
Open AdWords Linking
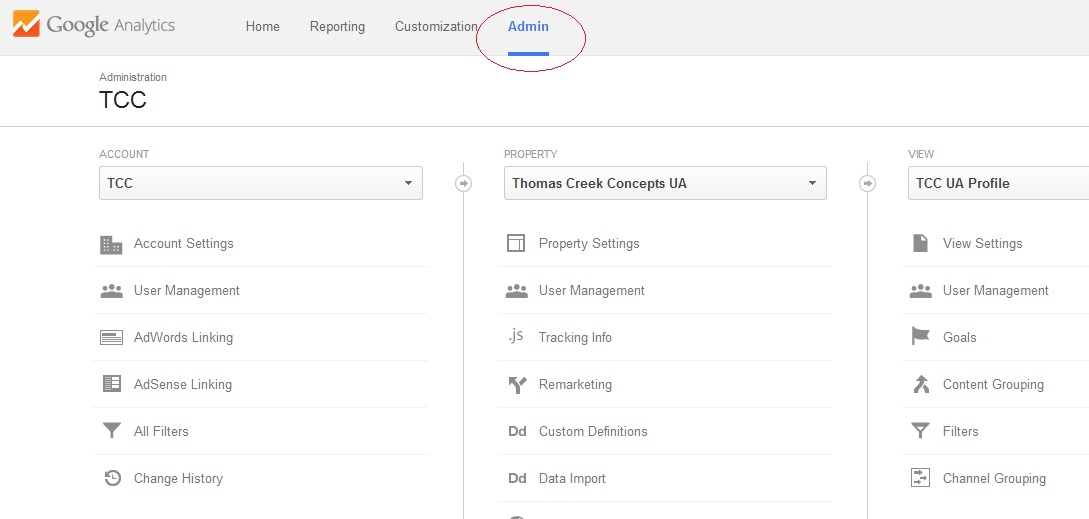coord(183,338)
